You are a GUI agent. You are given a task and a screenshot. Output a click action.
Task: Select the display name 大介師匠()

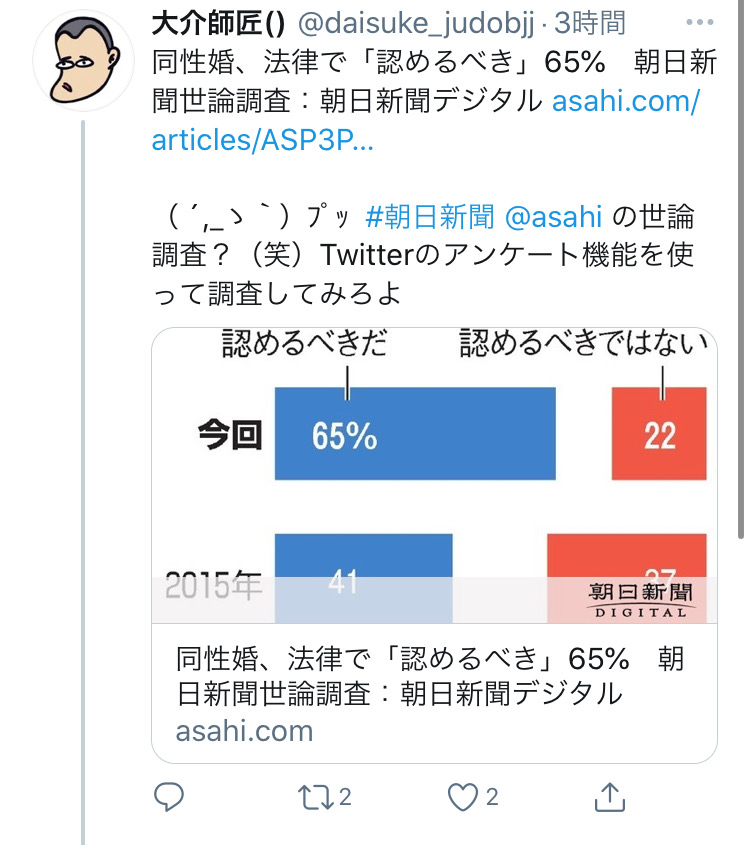[218, 24]
